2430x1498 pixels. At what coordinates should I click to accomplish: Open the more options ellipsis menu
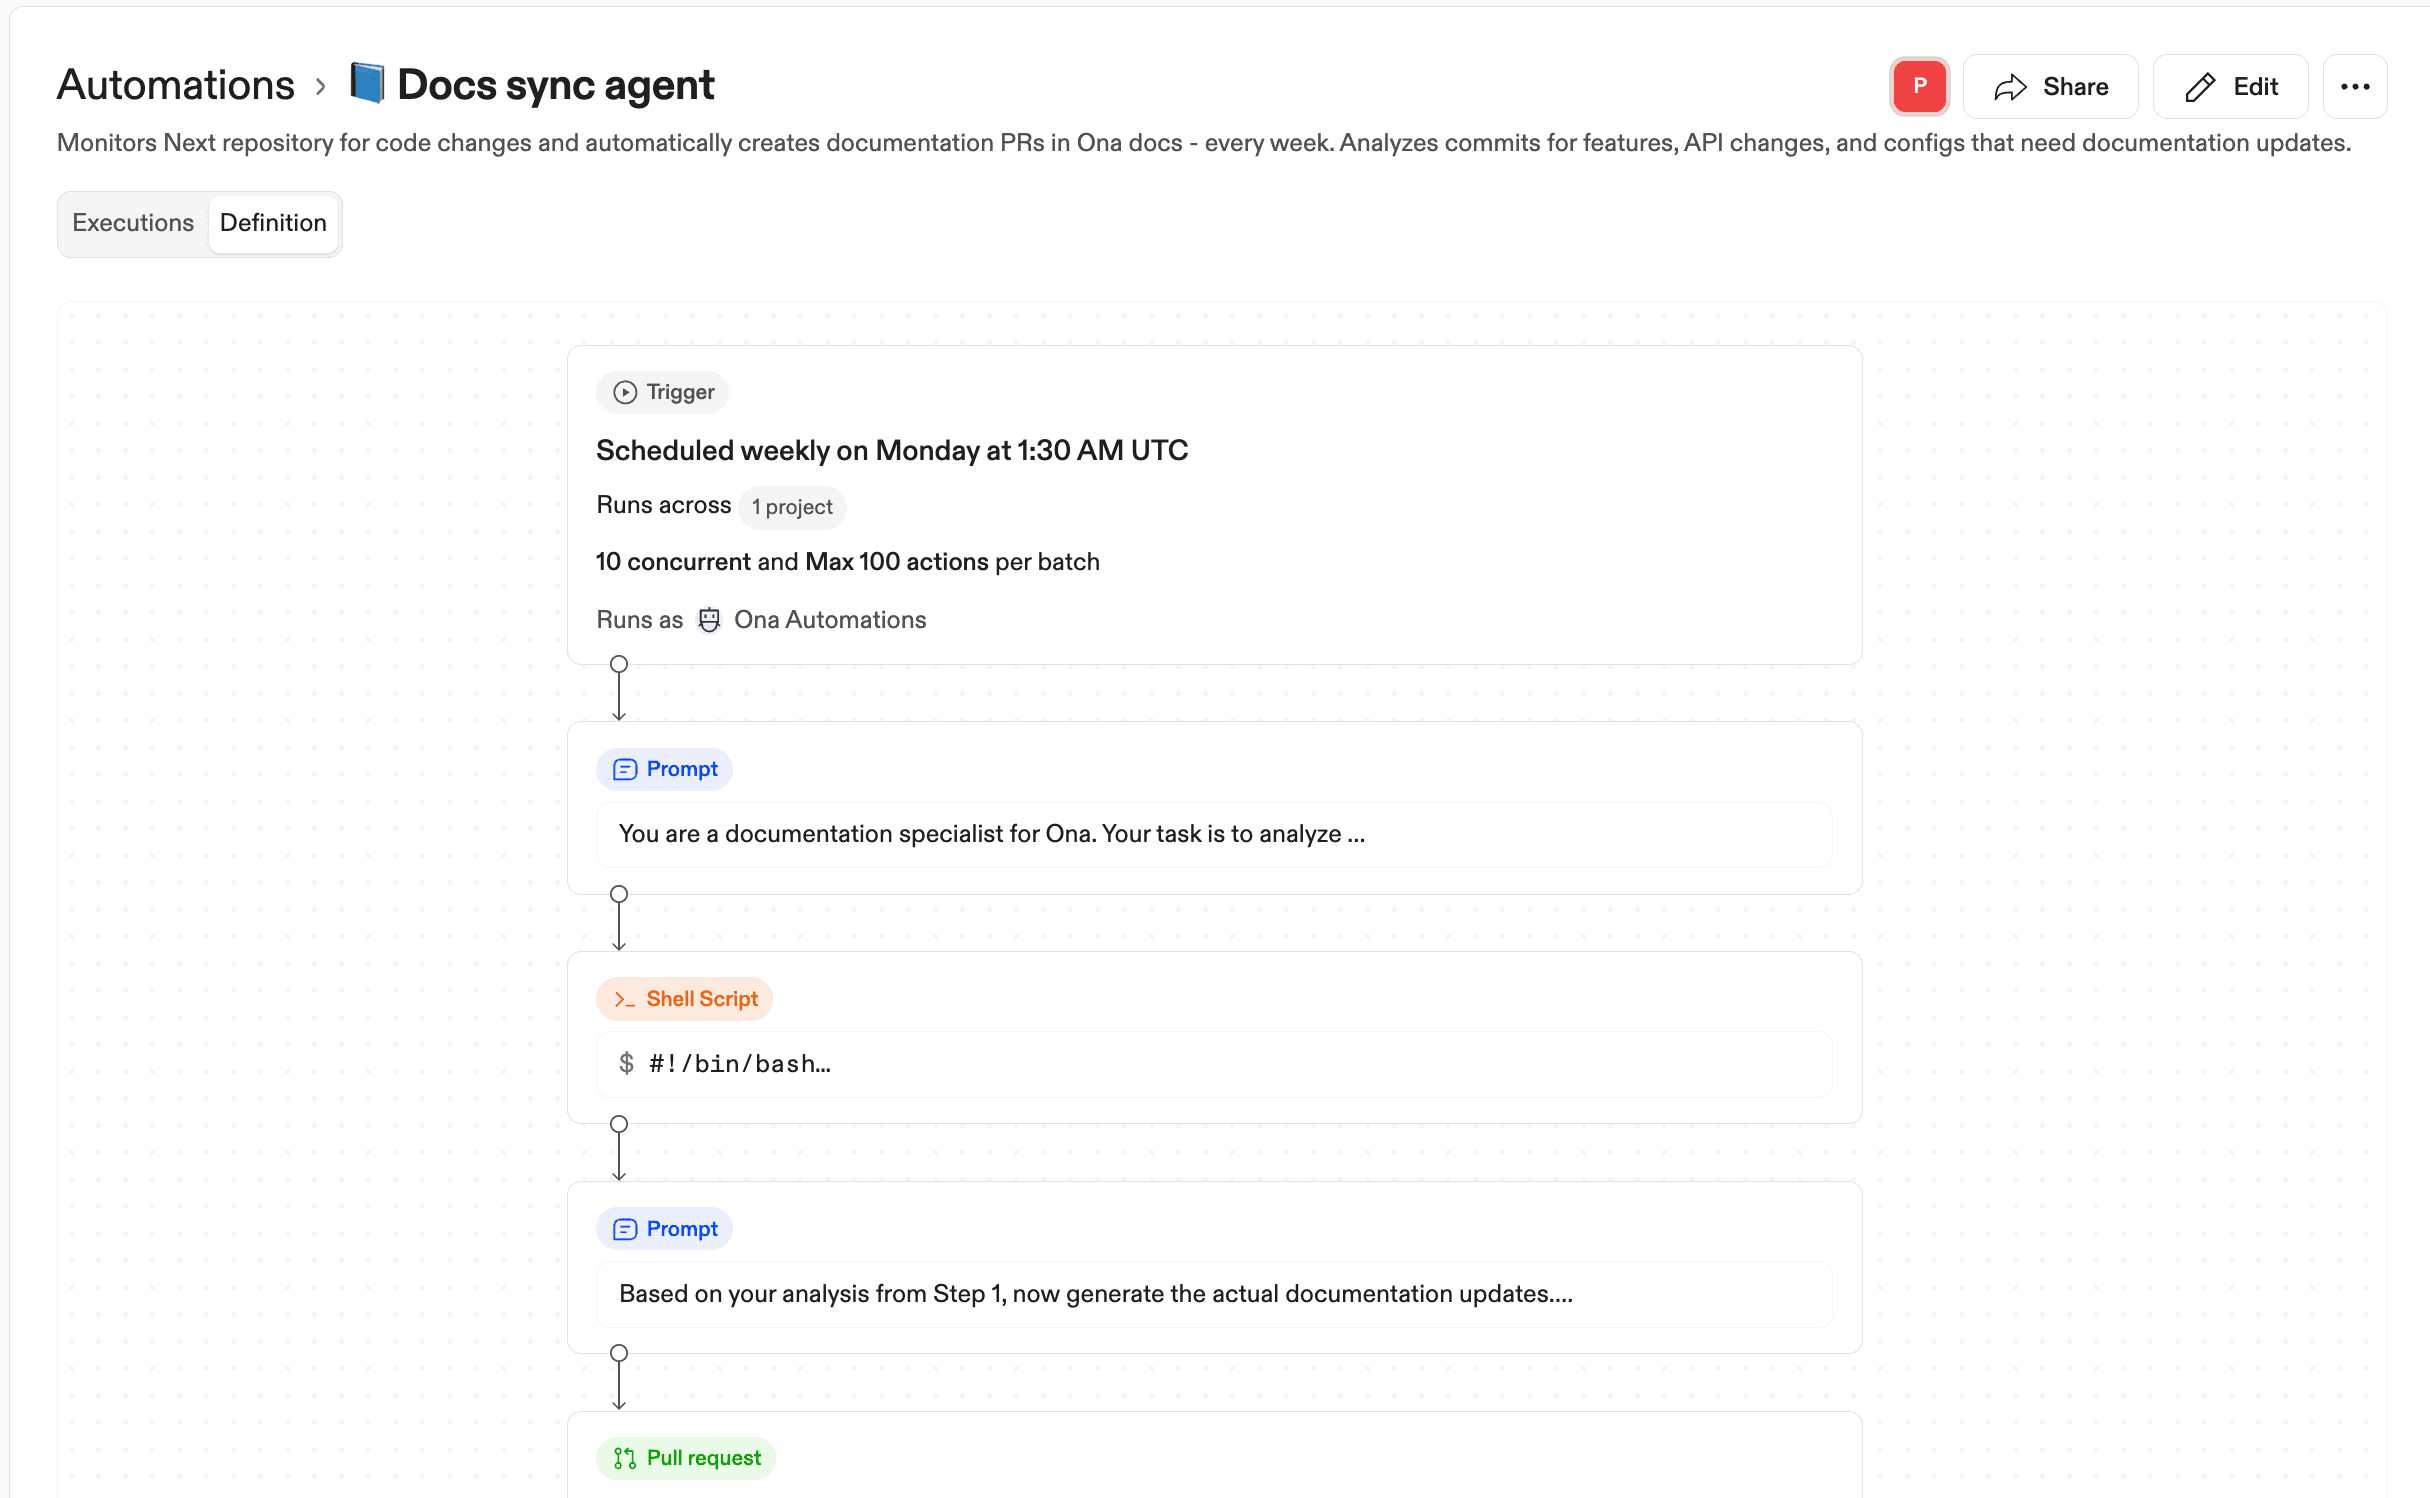coord(2355,86)
